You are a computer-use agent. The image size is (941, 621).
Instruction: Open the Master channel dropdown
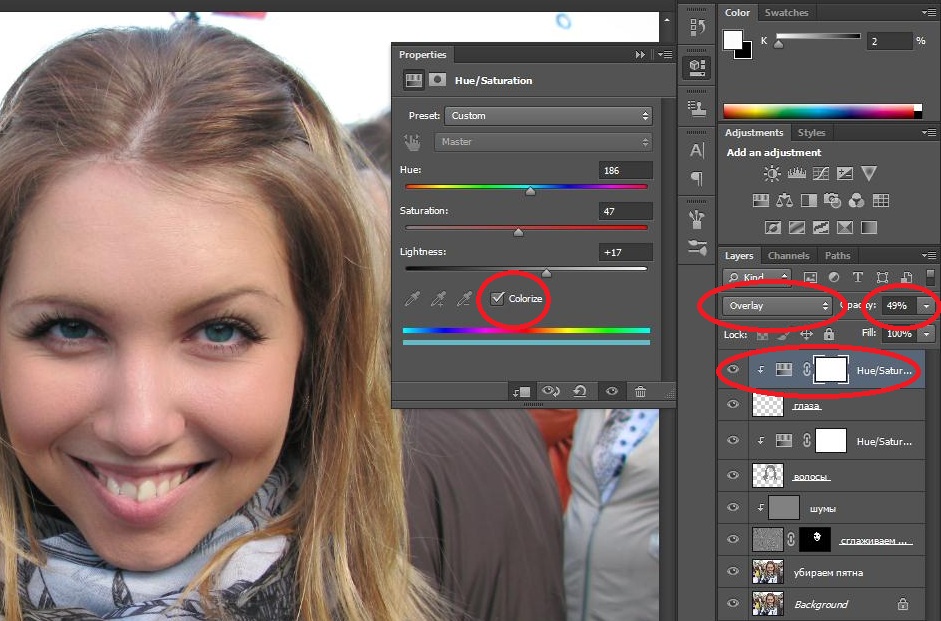543,142
